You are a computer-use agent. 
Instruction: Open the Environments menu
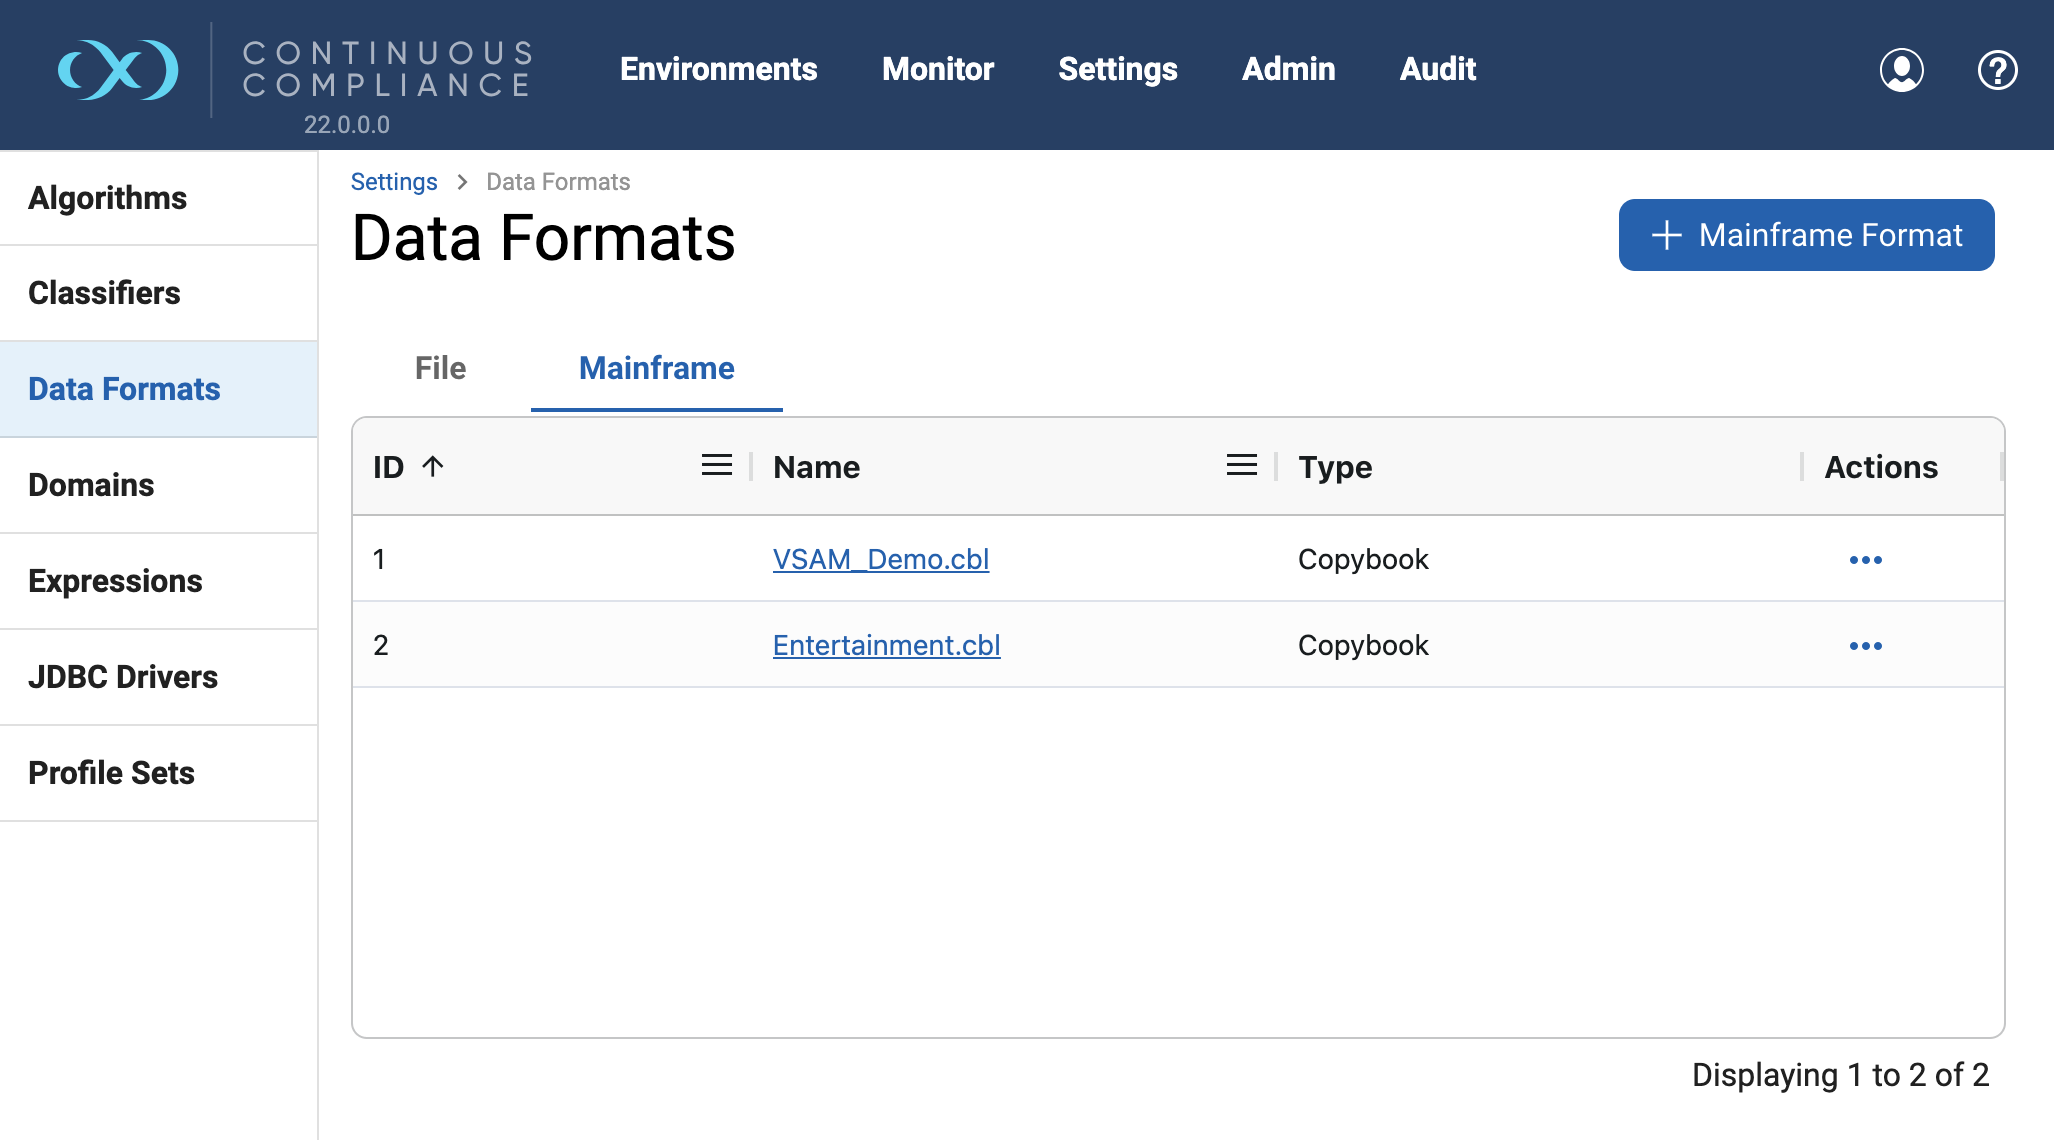pyautogui.click(x=718, y=69)
